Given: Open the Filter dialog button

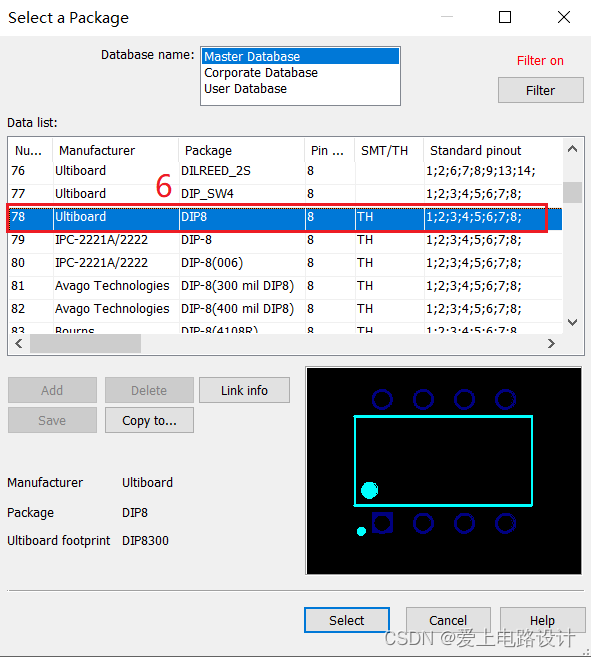Looking at the screenshot, I should (x=540, y=90).
